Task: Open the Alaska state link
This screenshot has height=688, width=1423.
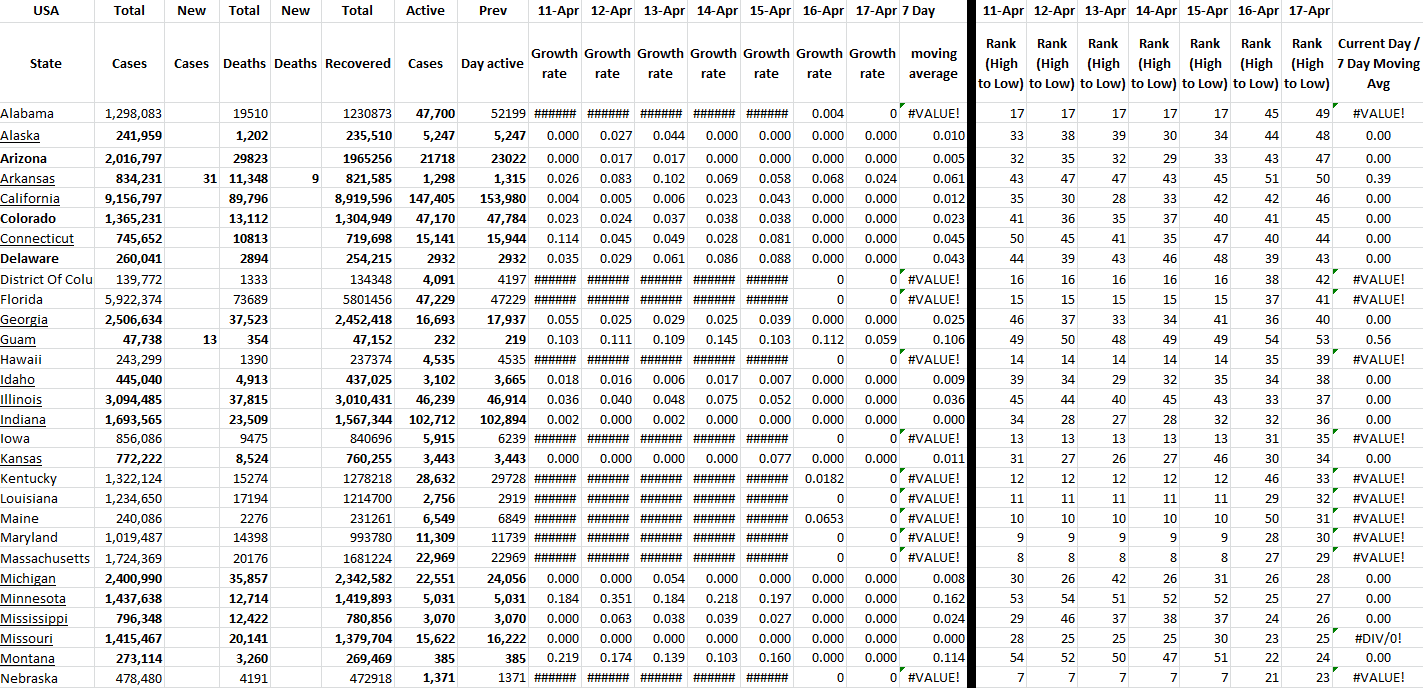Action: click(x=21, y=135)
